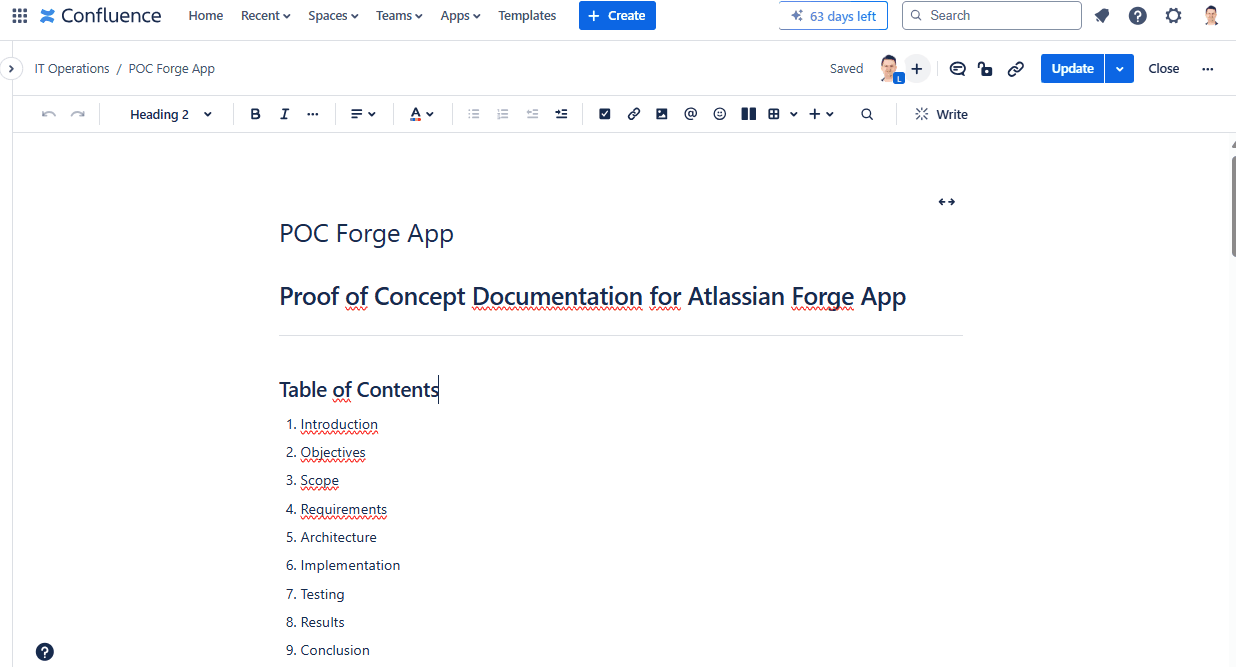This screenshot has height=667, width=1236.
Task: Click the AI Write button
Action: click(941, 114)
